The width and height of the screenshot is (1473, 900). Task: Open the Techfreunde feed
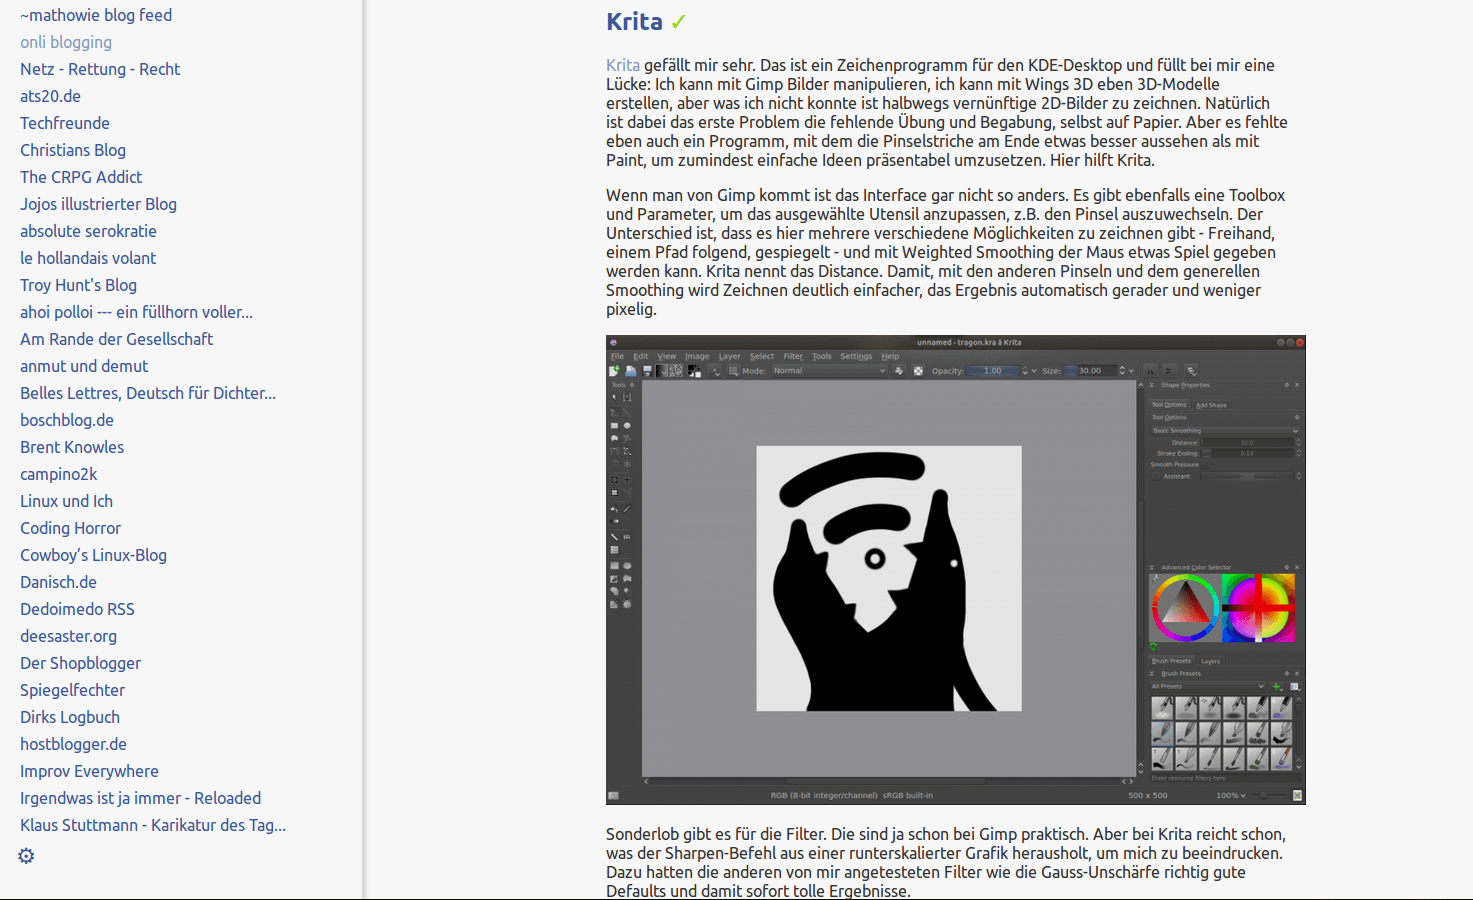coord(65,123)
